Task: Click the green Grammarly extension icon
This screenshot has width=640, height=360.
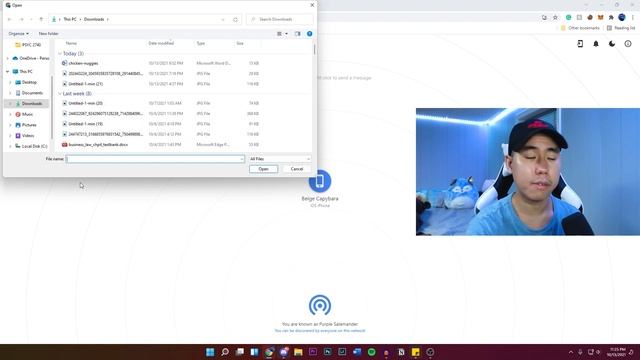Action: [569, 18]
